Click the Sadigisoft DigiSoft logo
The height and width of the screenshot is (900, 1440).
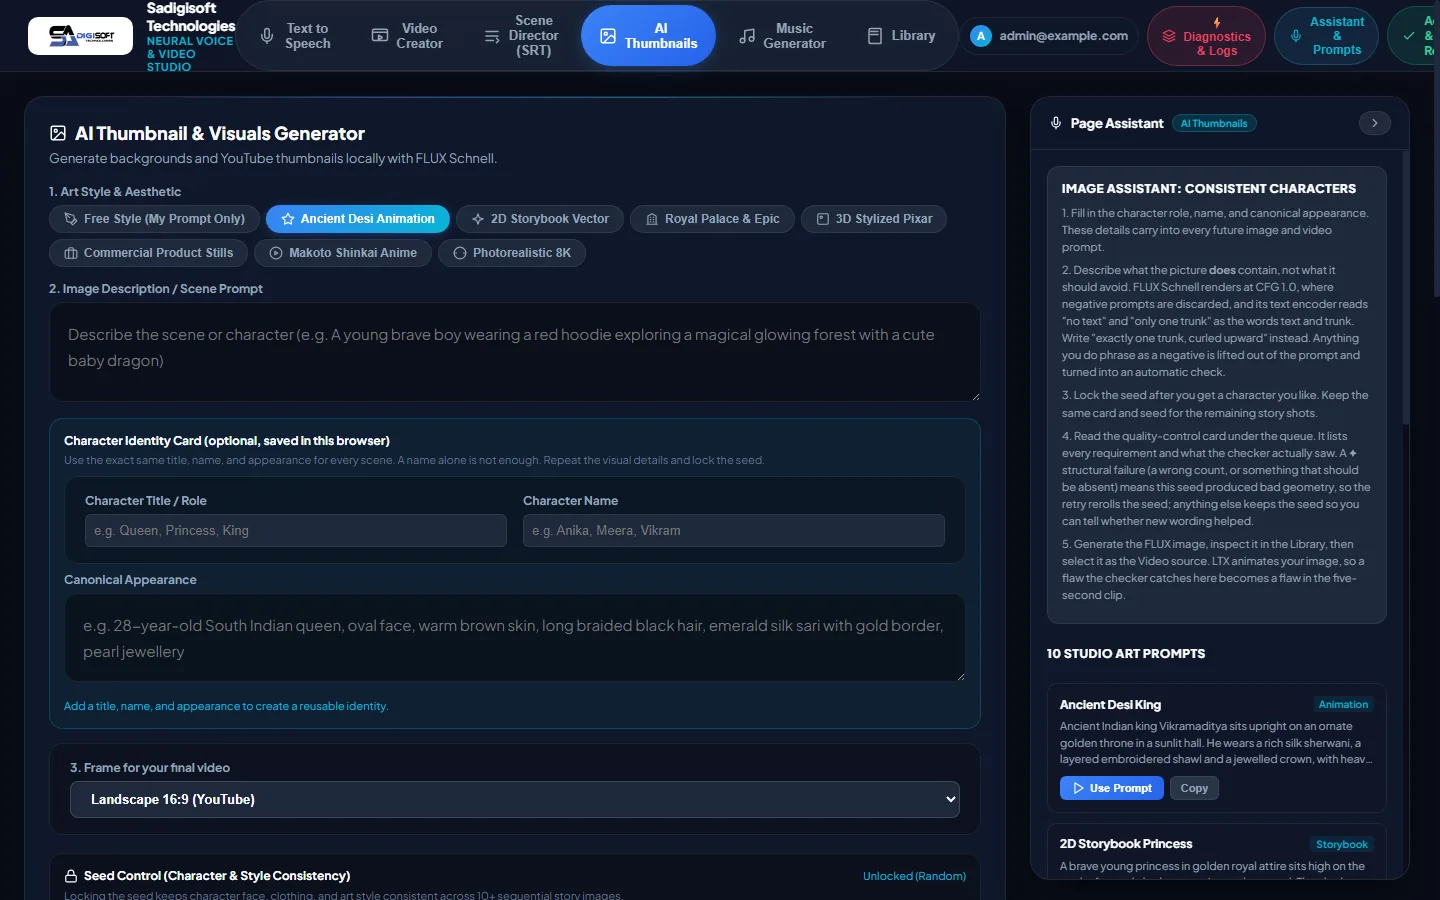tap(80, 36)
